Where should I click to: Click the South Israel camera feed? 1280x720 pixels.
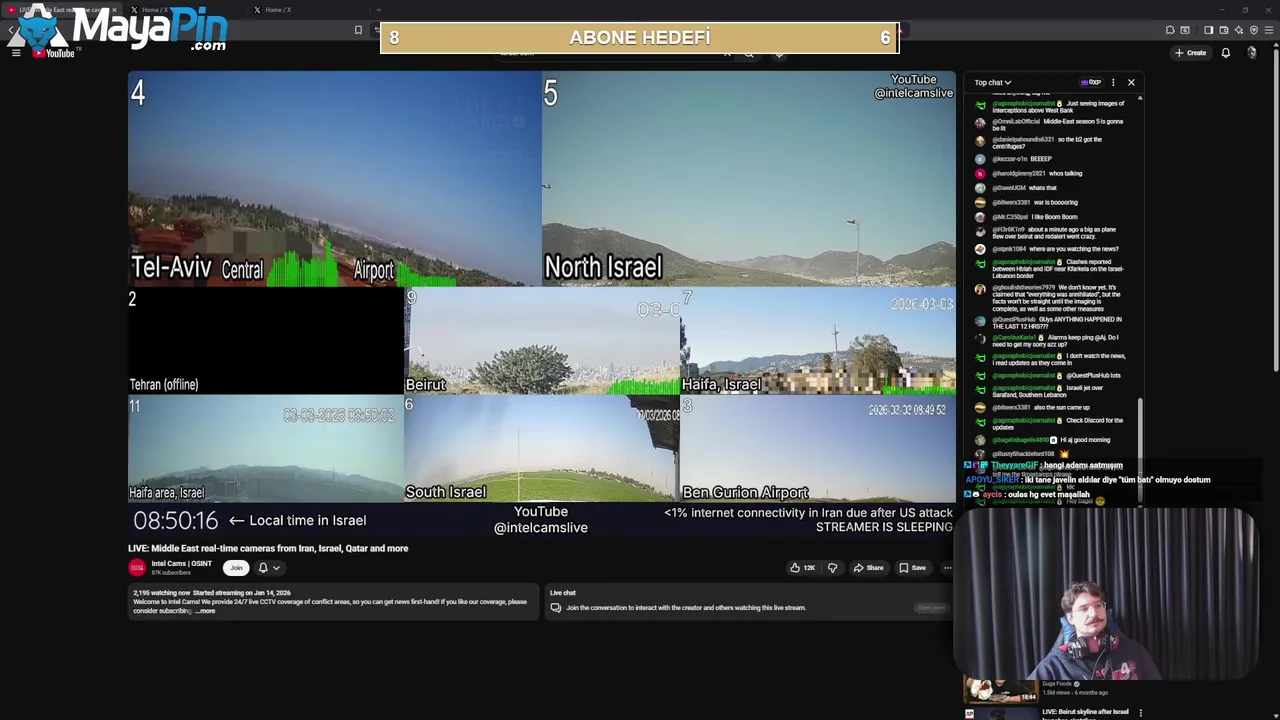coord(542,449)
